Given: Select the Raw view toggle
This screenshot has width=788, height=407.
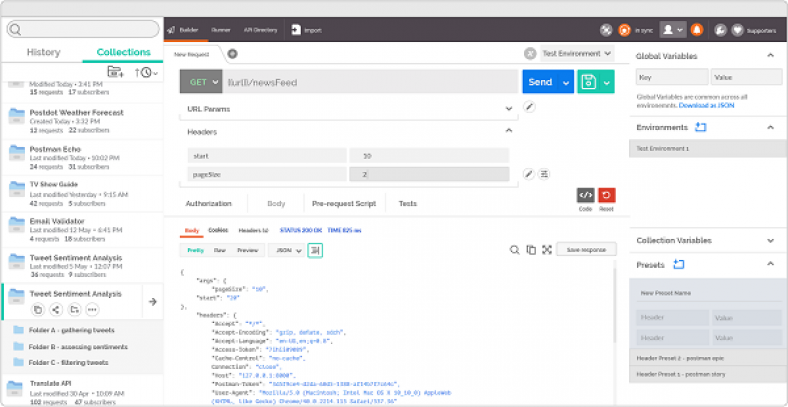Looking at the screenshot, I should click(x=220, y=250).
